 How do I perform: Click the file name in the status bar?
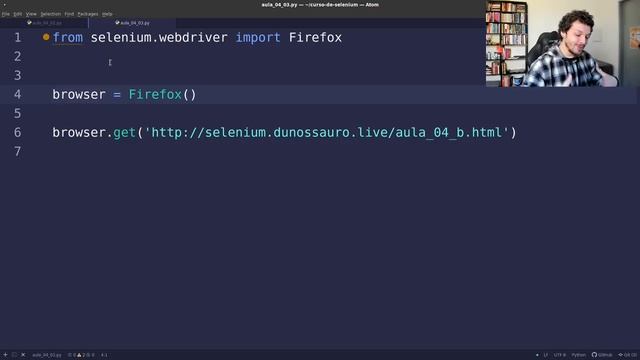47,355
